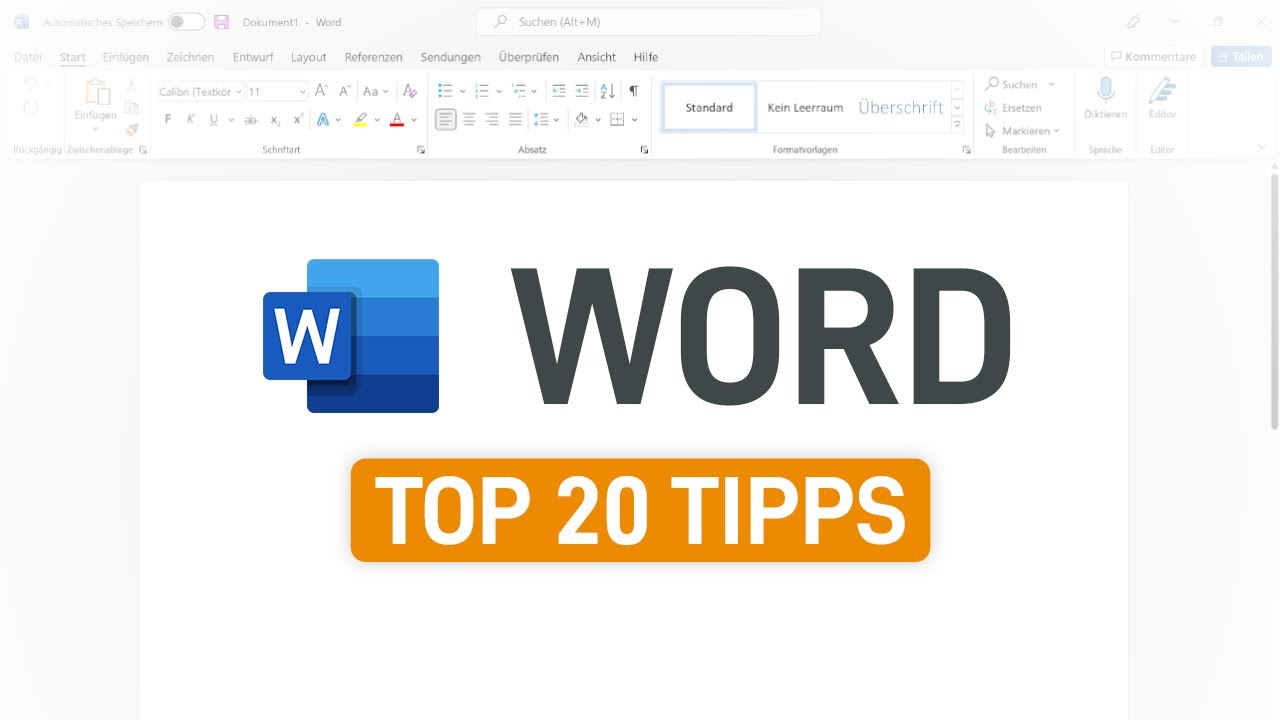Save document with the disk icon
The width and height of the screenshot is (1280, 720).
pos(222,22)
